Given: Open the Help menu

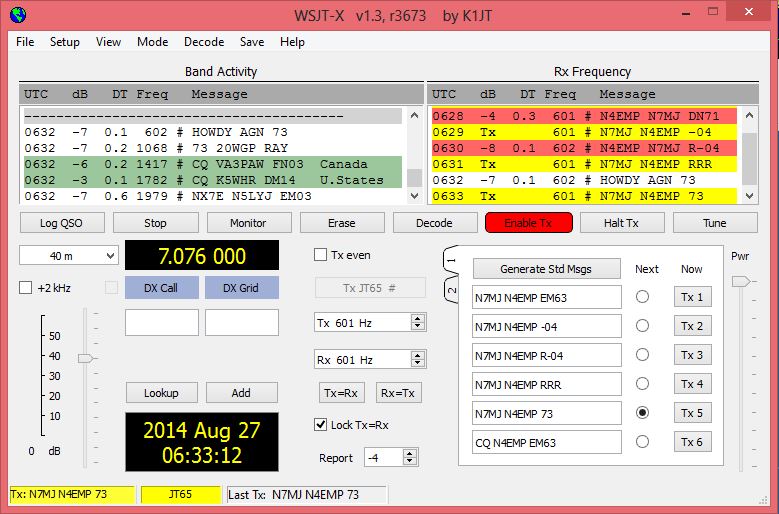Looking at the screenshot, I should (x=292, y=42).
